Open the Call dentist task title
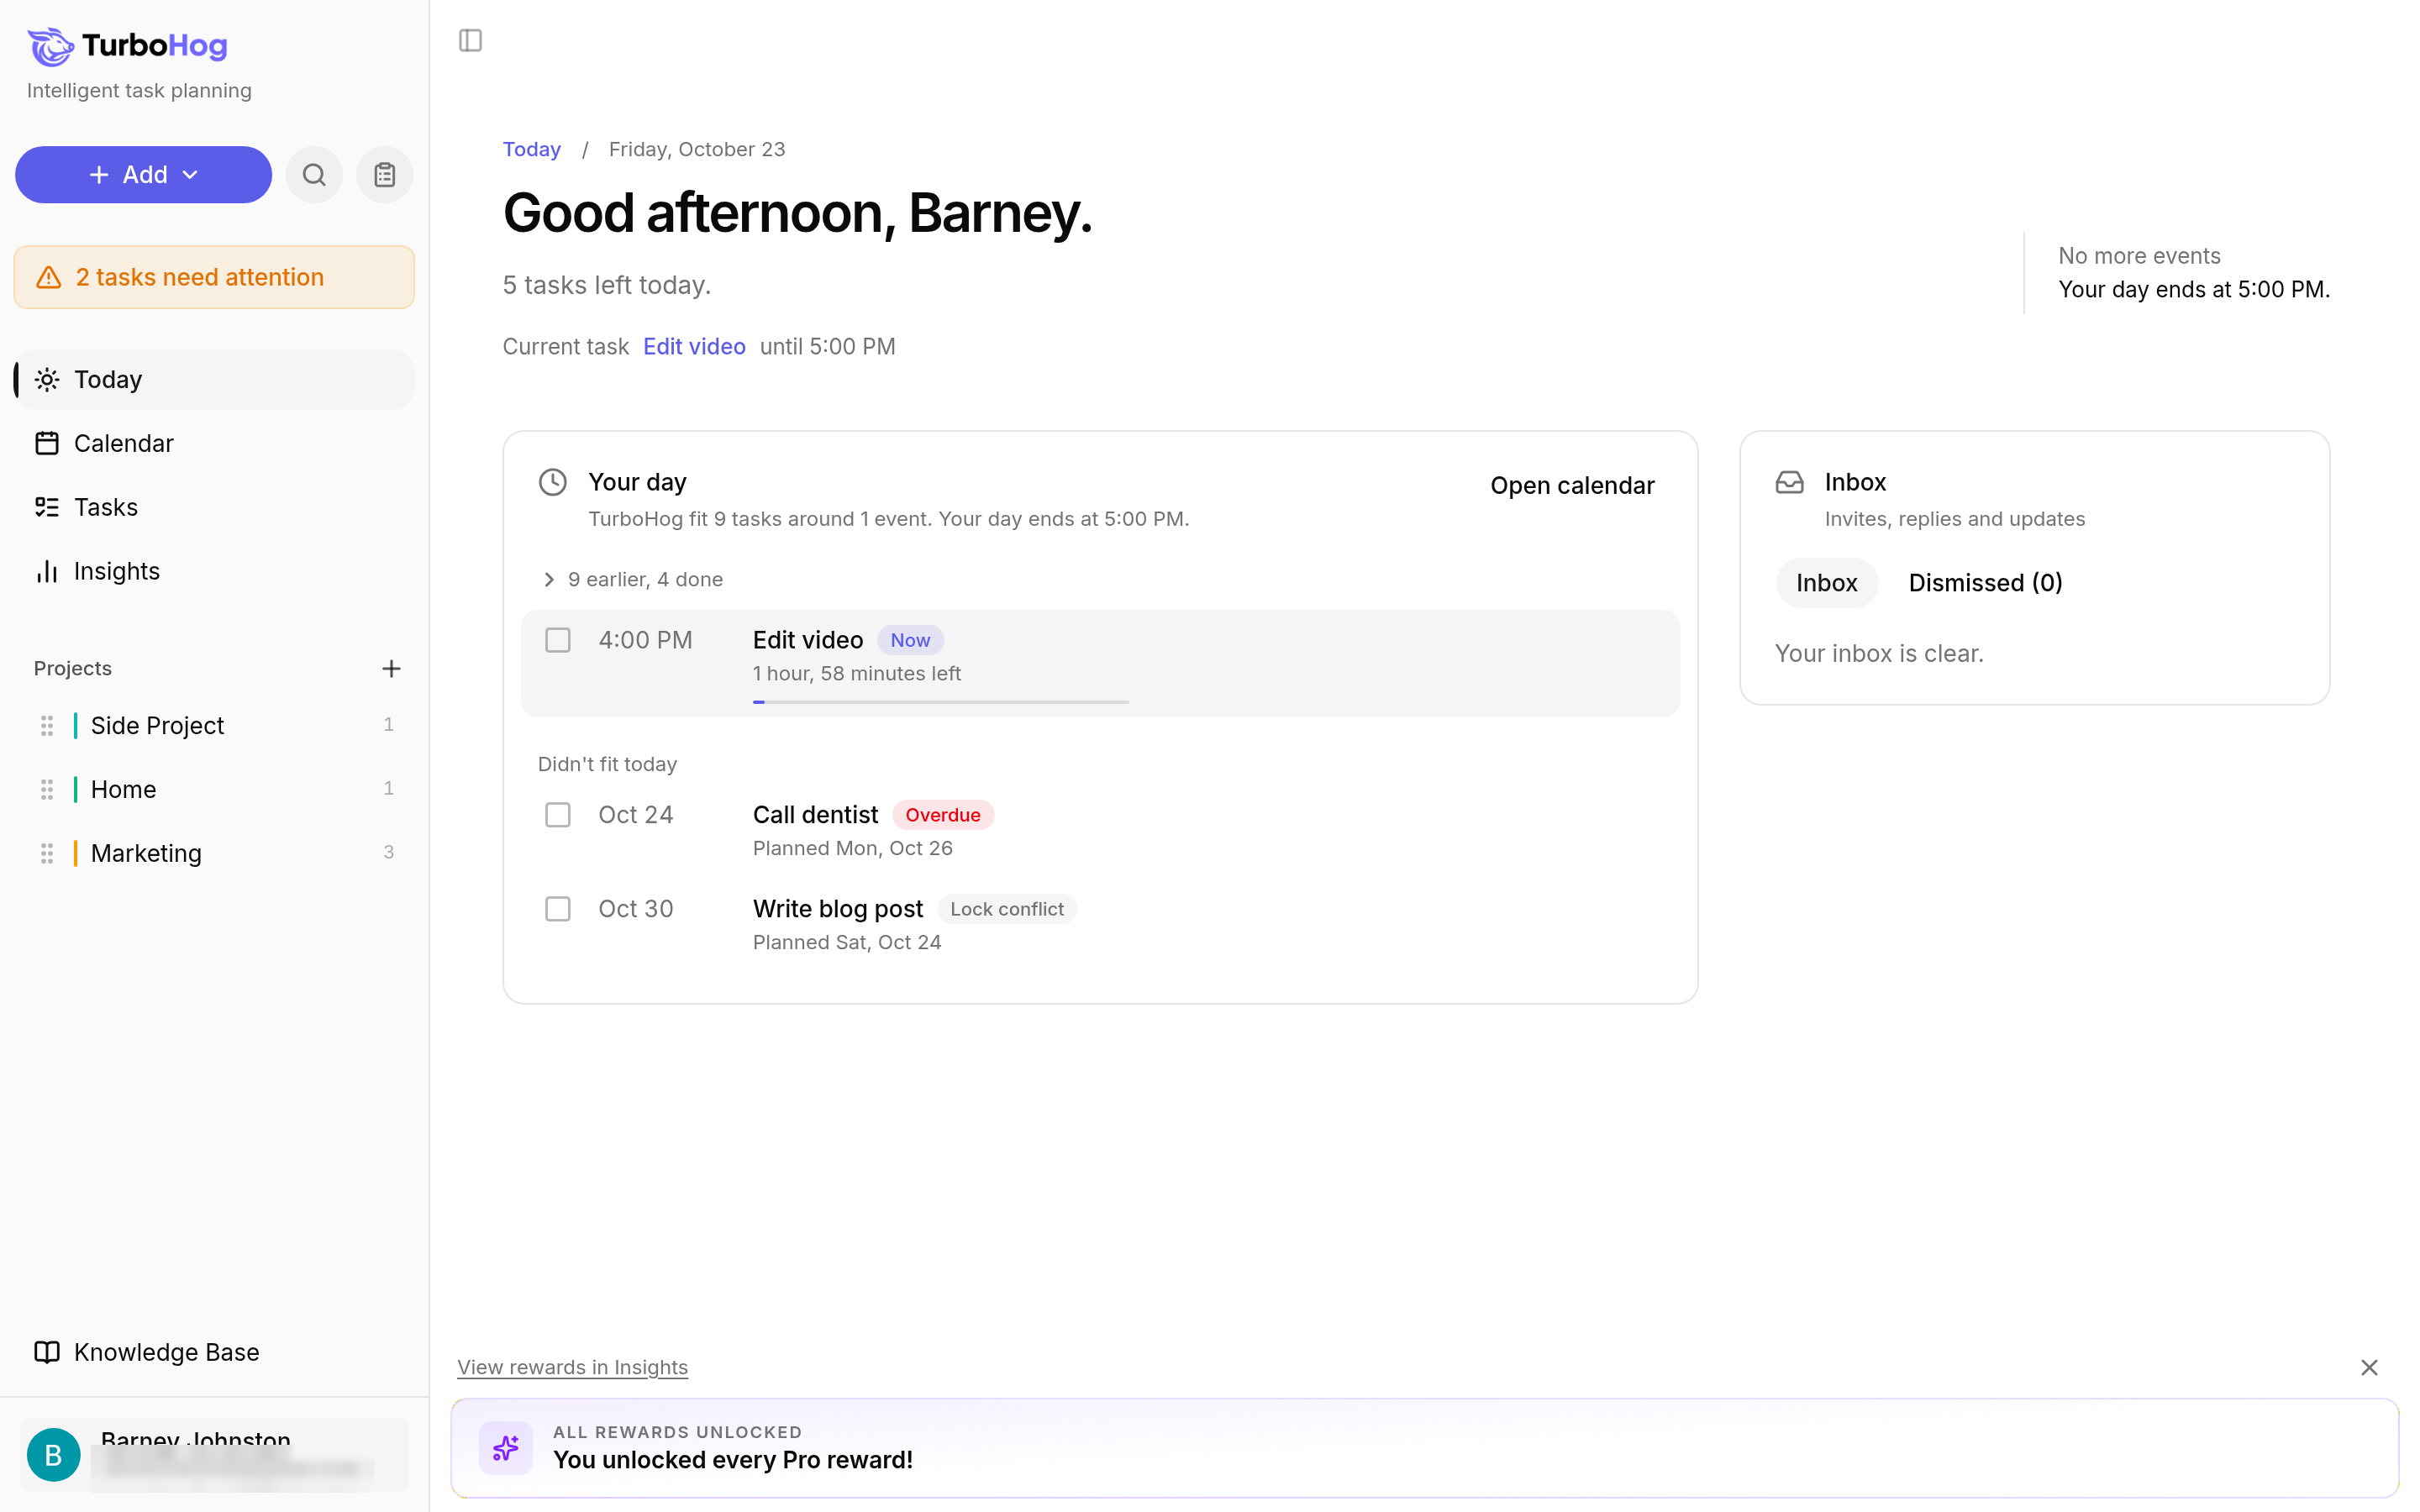This screenshot has width=2420, height=1512. click(815, 815)
